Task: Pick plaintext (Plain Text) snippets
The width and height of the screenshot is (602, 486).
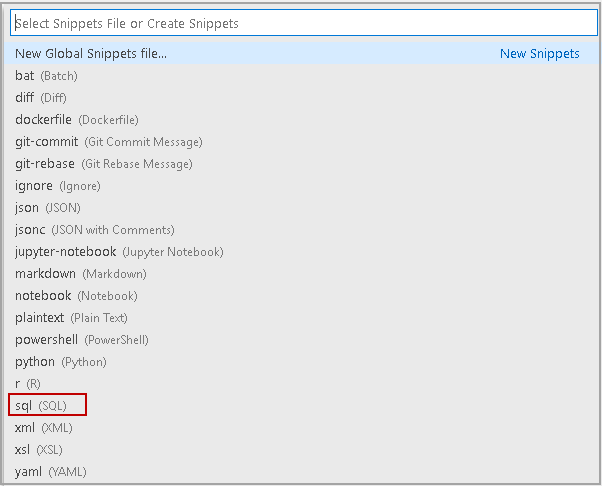Action: pyautogui.click(x=71, y=318)
